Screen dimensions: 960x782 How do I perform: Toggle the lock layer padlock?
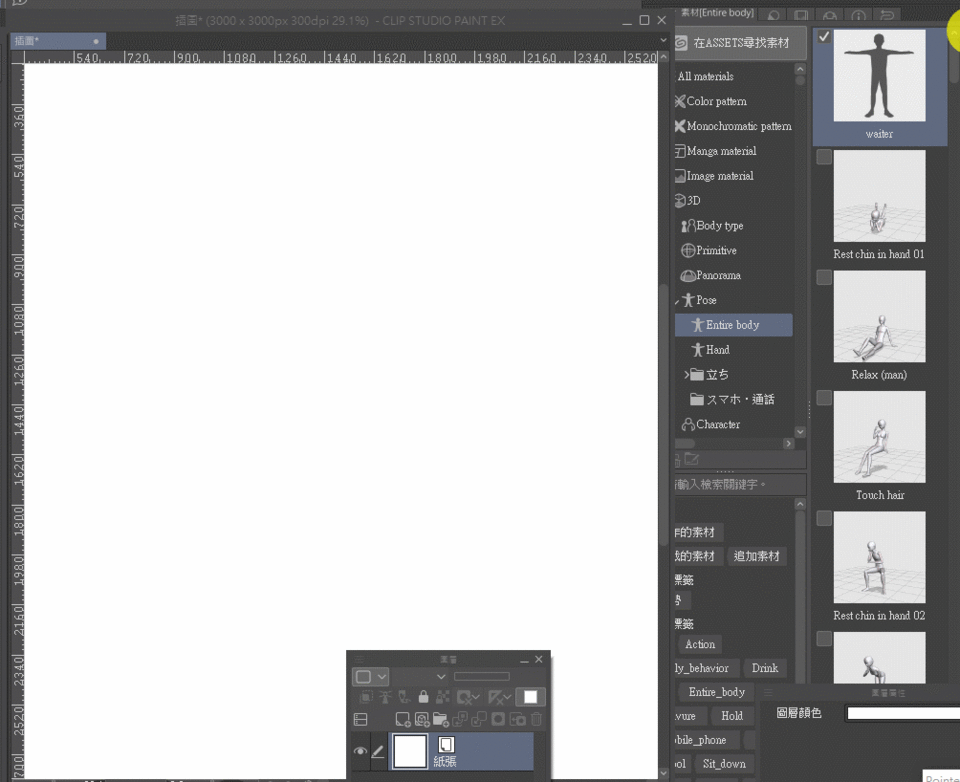(423, 696)
